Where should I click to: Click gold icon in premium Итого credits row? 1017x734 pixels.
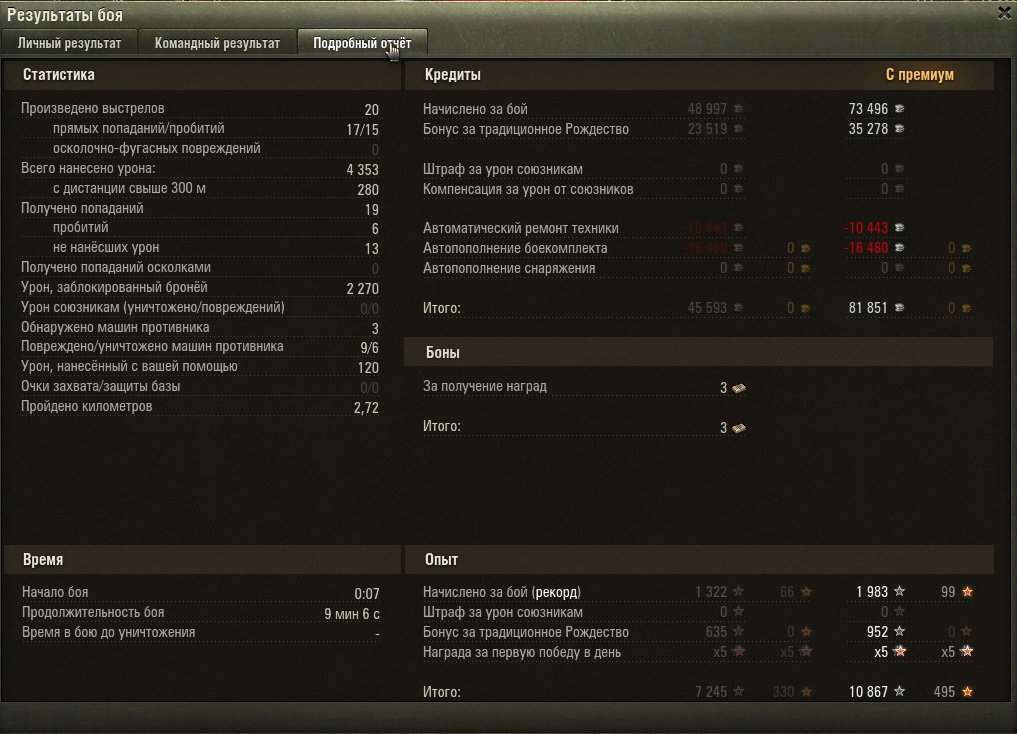pyautogui.click(x=966, y=309)
